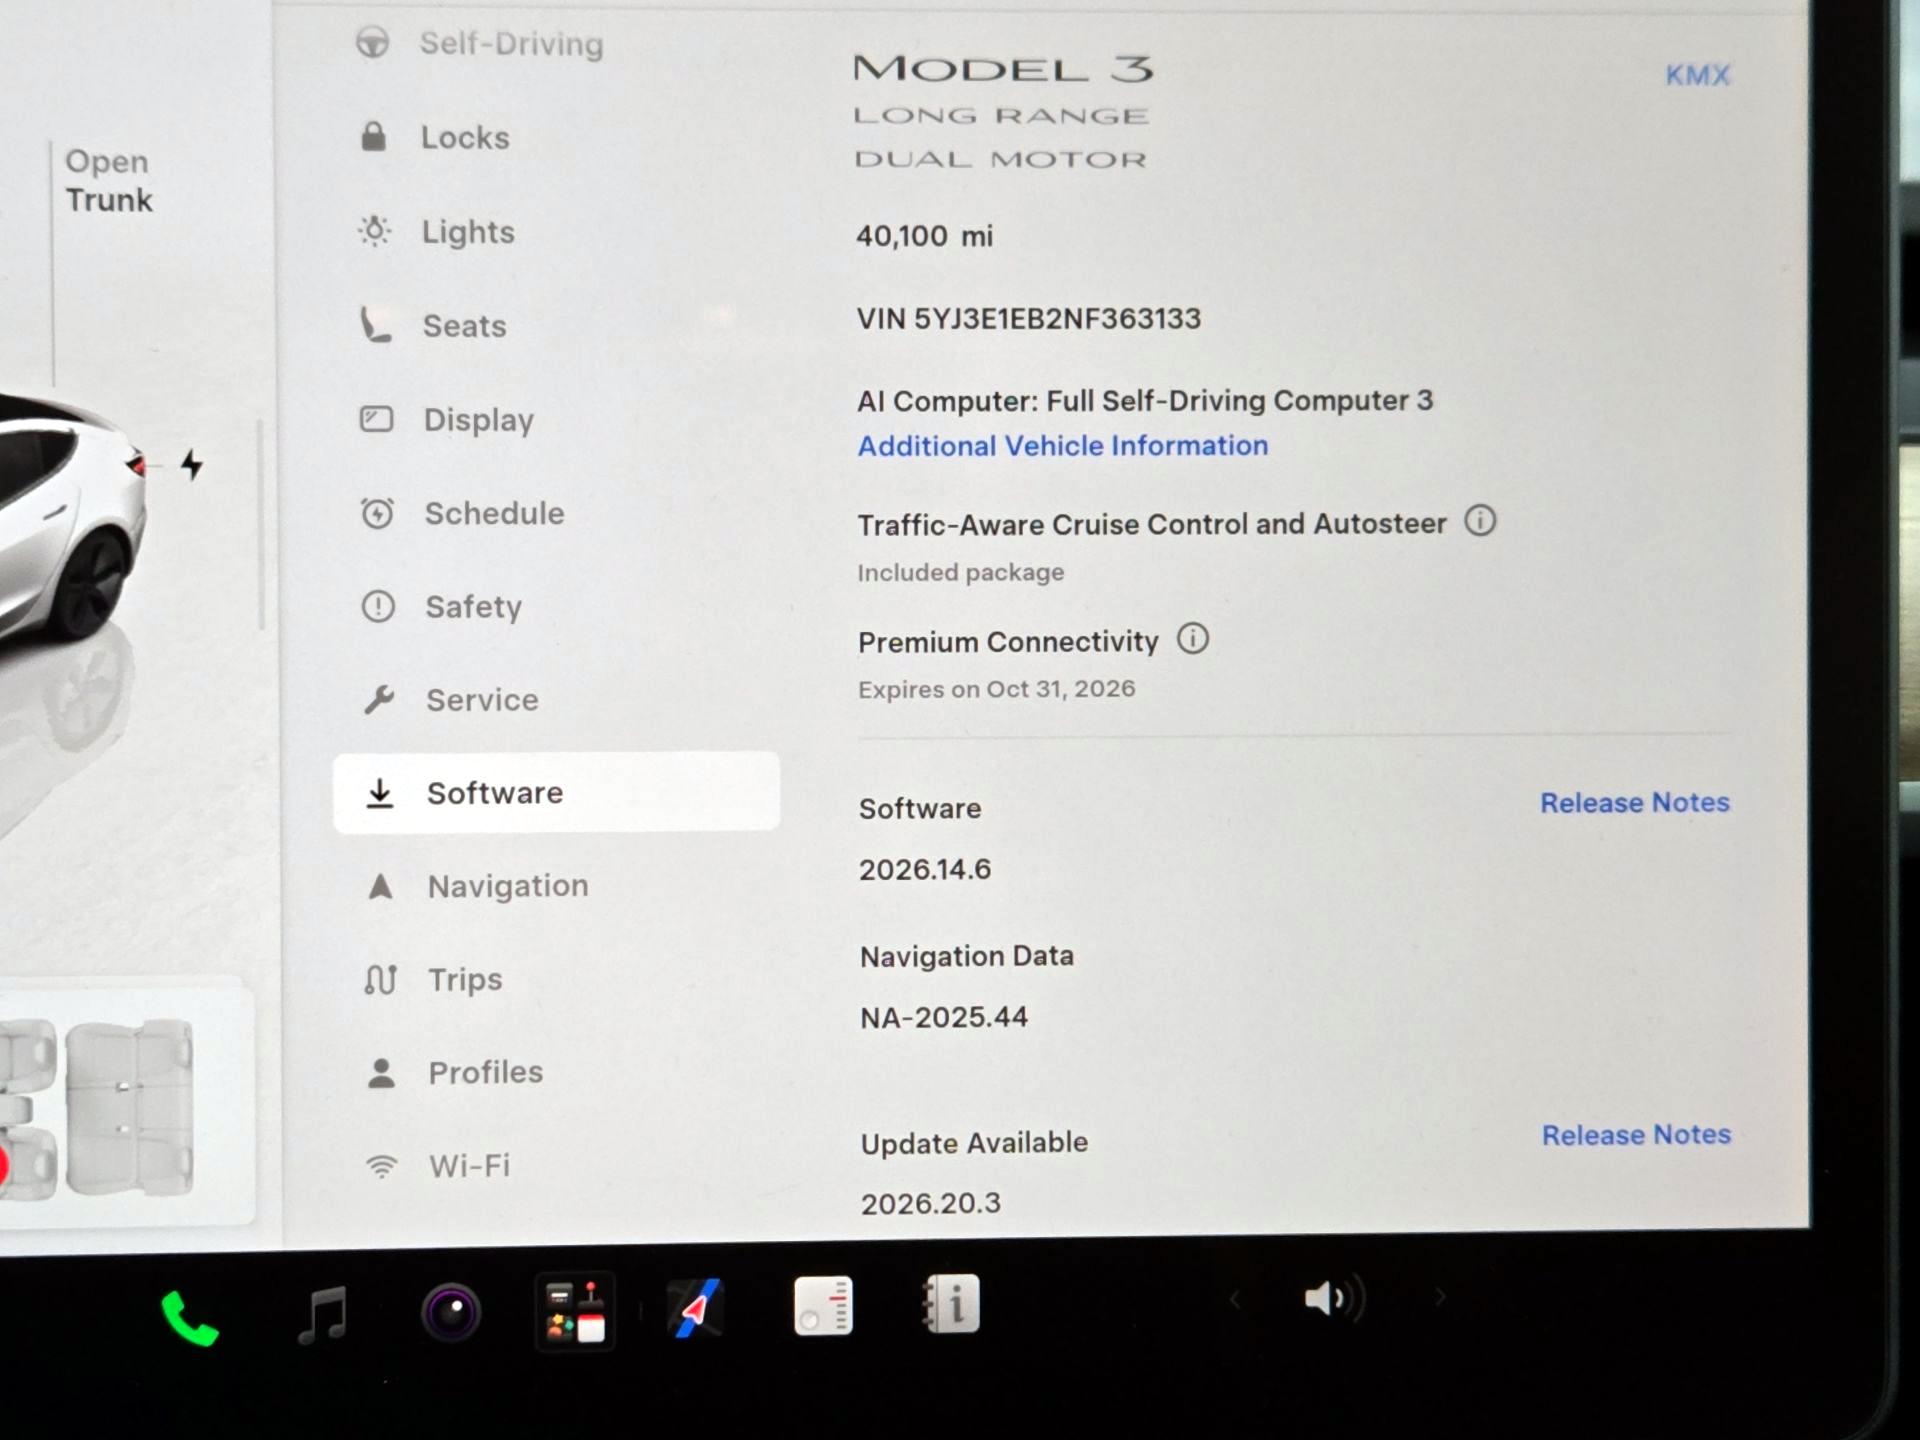1920x1440 pixels.
Task: Open the navigation arrow app in the dock
Action: [694, 1308]
